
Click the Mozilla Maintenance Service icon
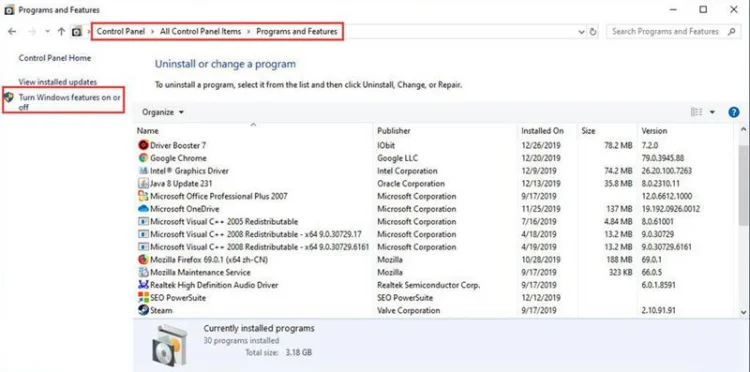pyautogui.click(x=143, y=272)
